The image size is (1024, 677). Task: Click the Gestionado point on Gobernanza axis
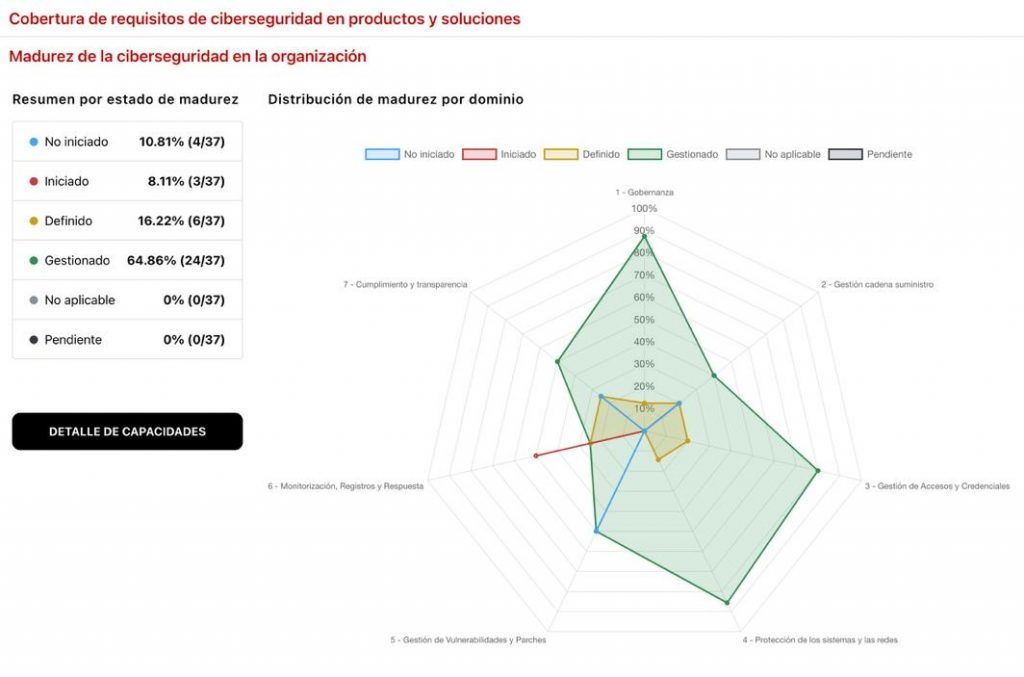[x=645, y=236]
